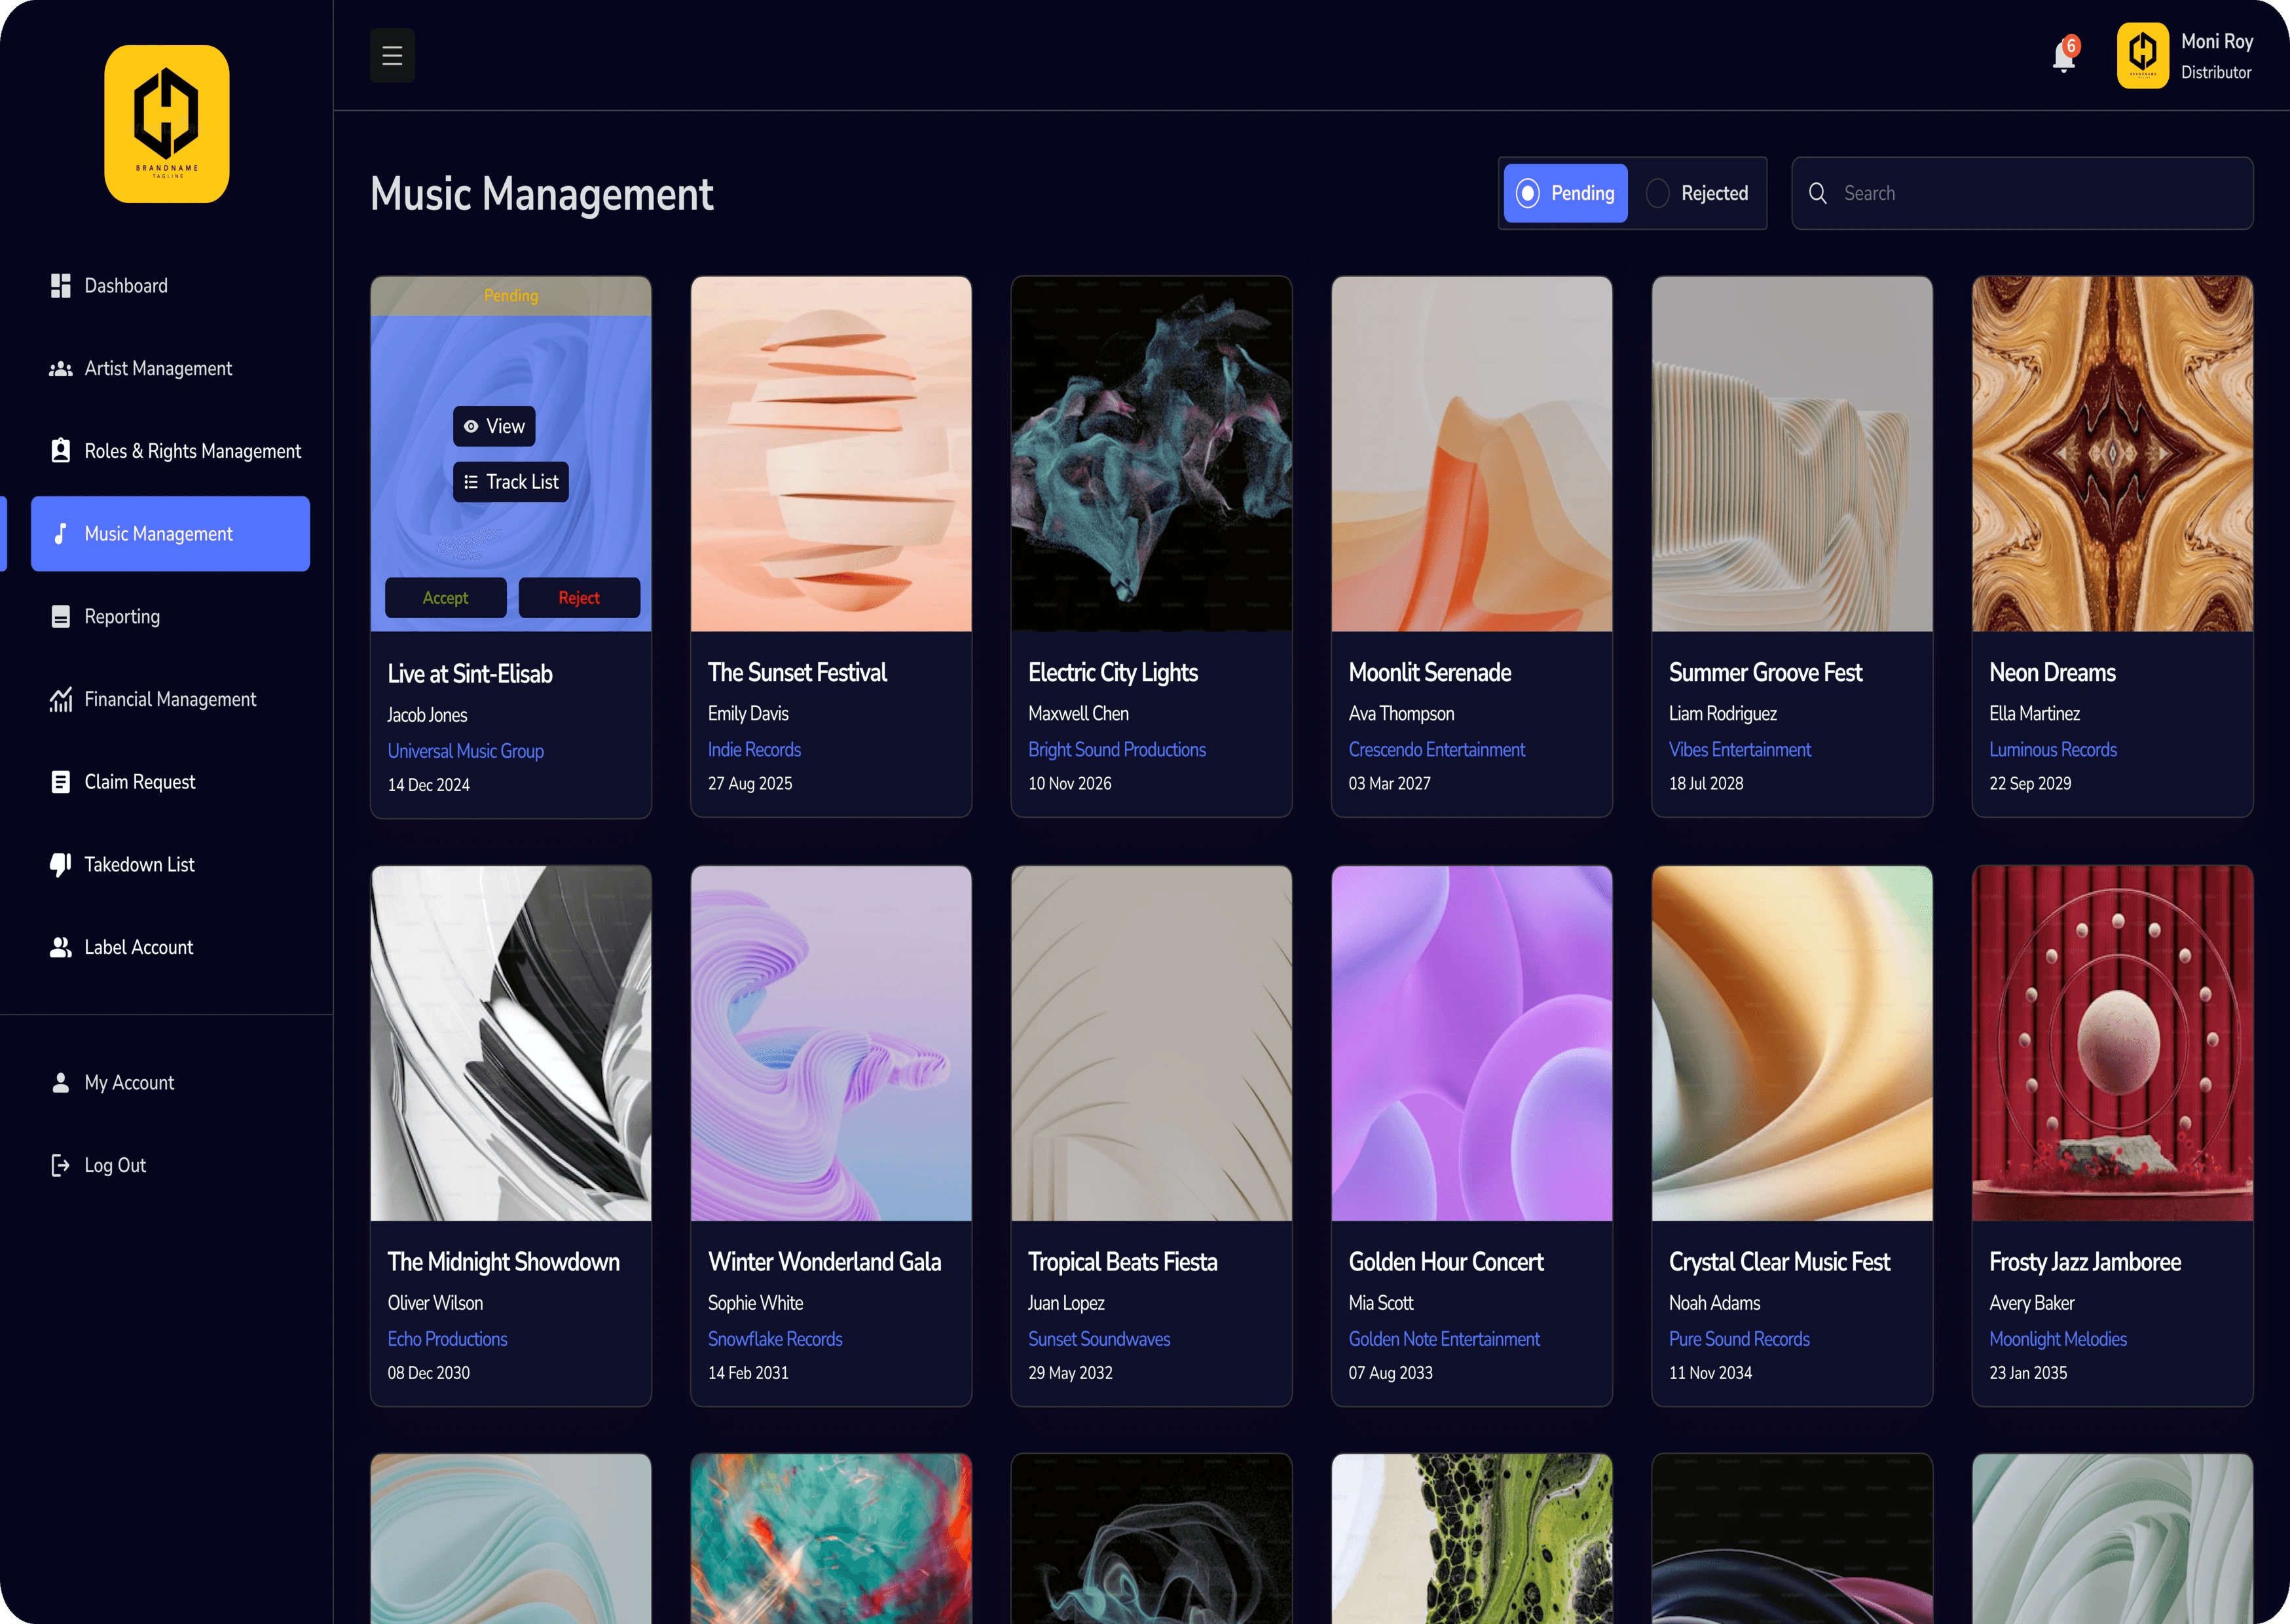
Task: Open the notifications bell
Action: (2064, 56)
